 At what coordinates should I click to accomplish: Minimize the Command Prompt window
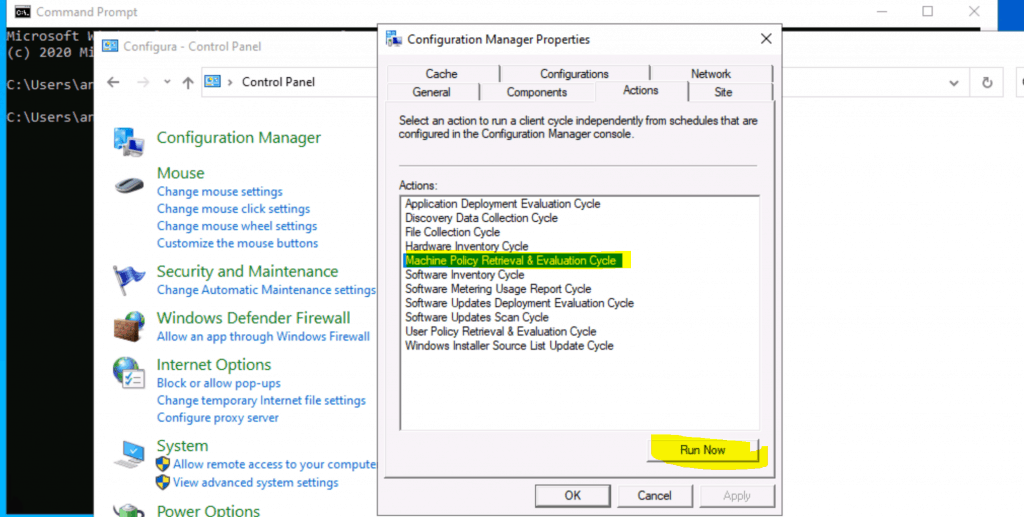(x=882, y=11)
